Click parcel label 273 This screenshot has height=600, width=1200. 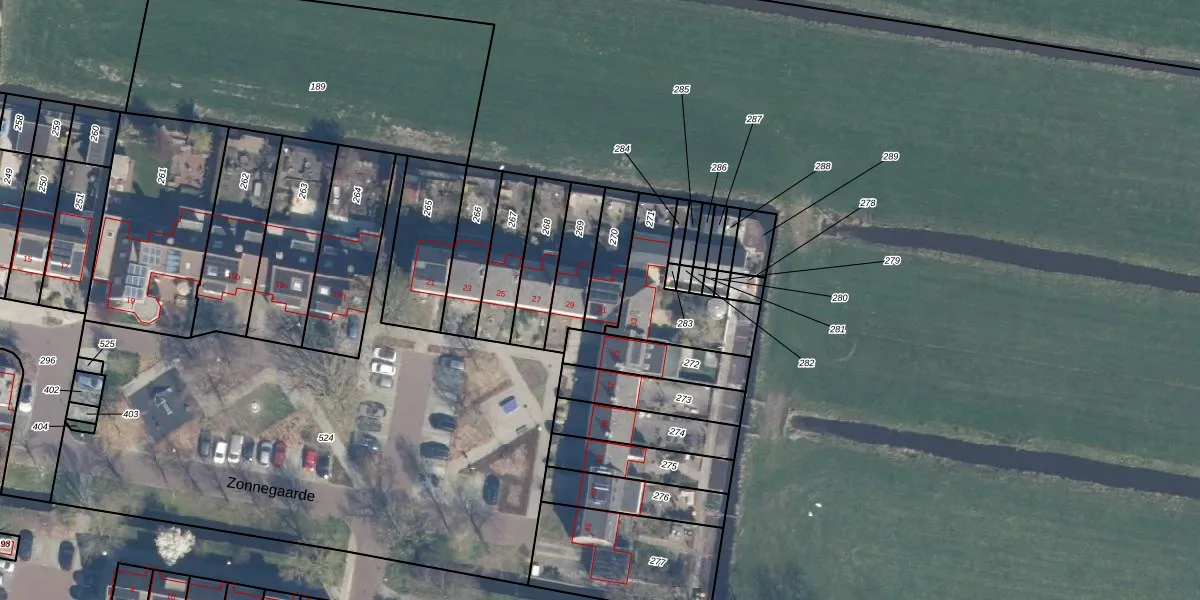coord(684,399)
